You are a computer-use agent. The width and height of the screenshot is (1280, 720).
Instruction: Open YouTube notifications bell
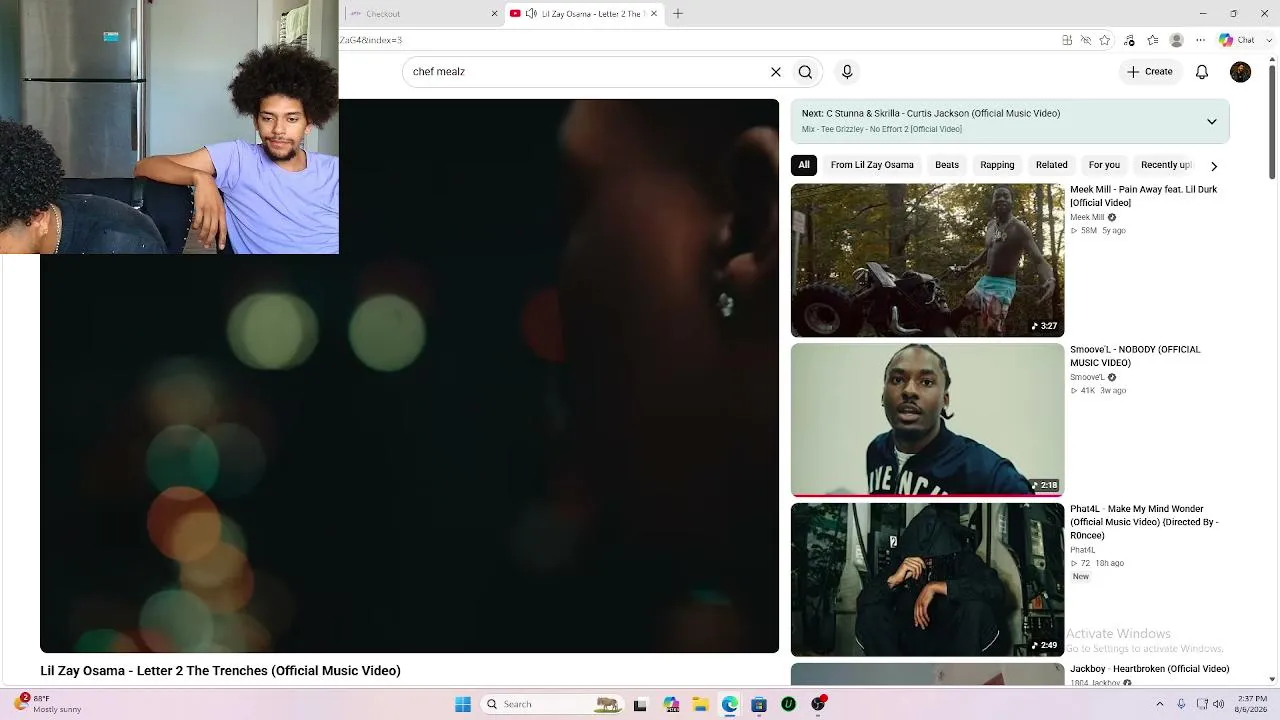pyautogui.click(x=1202, y=72)
